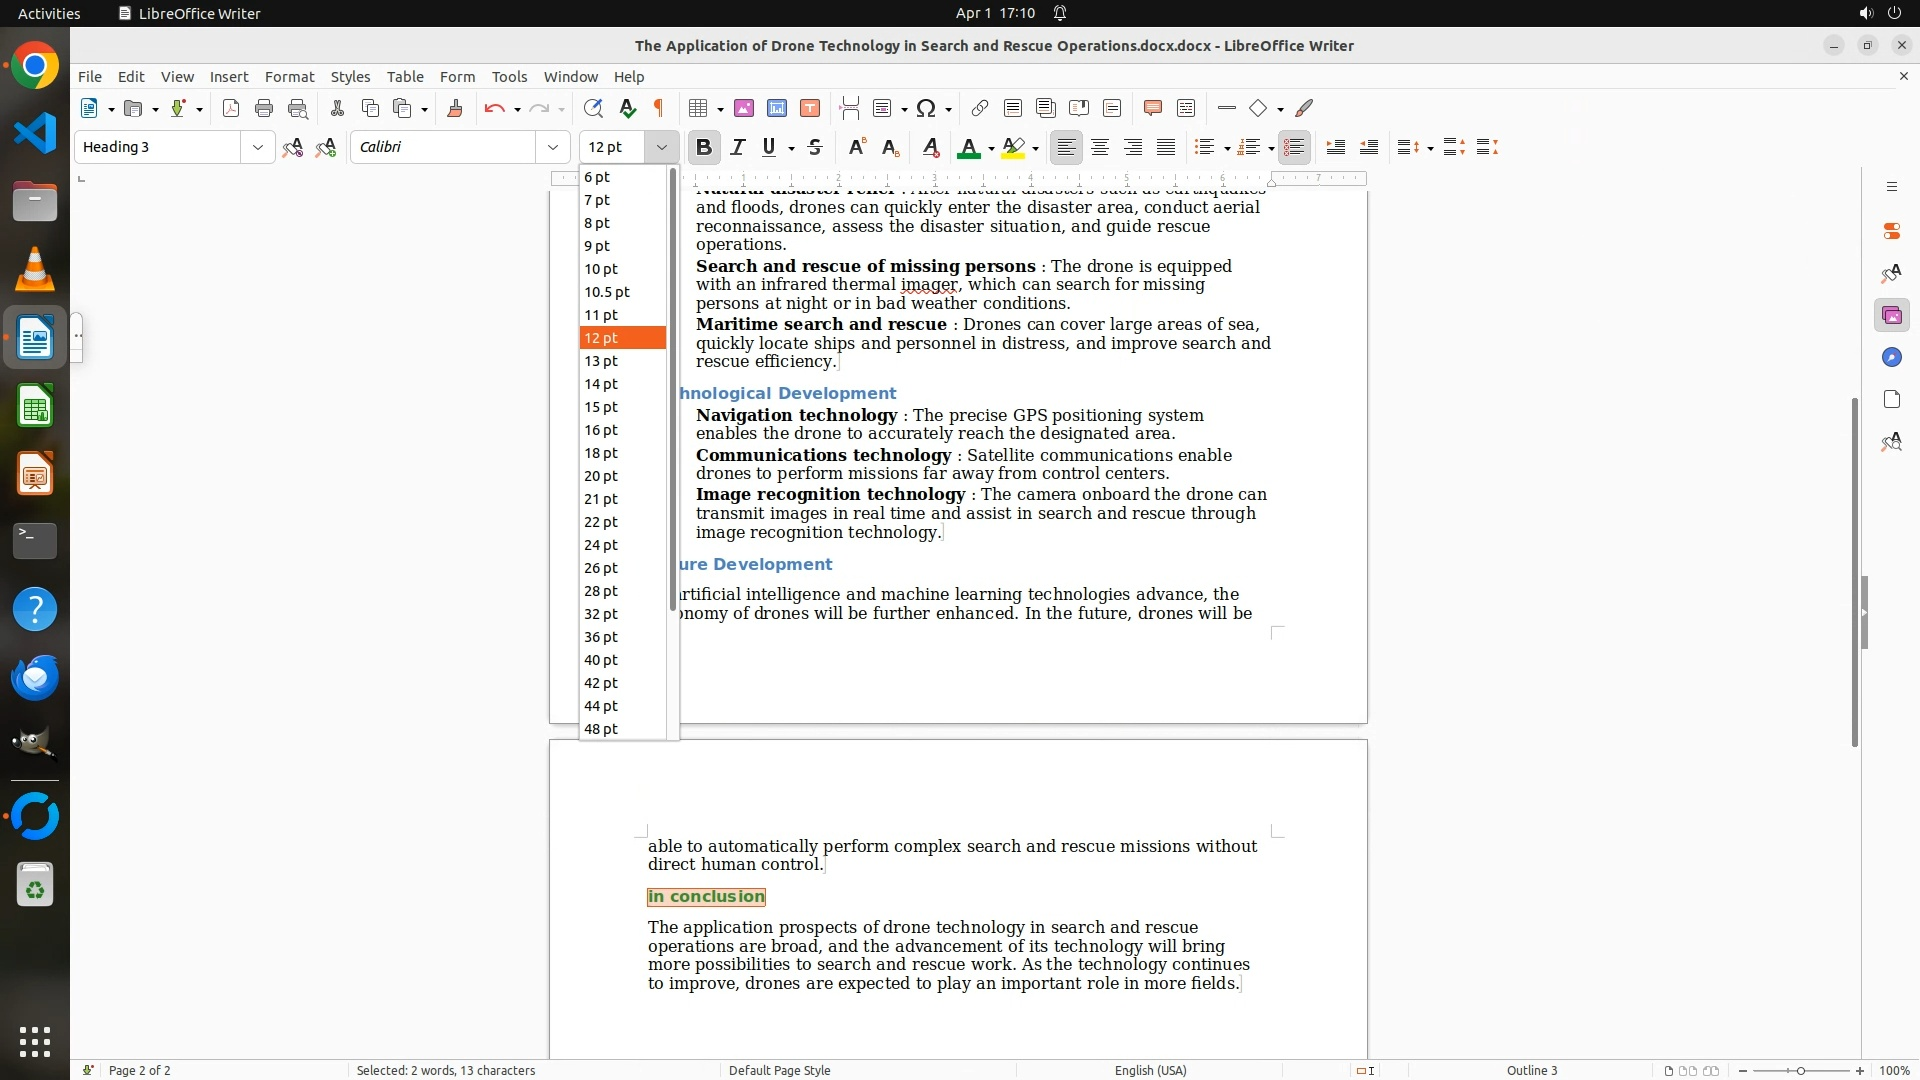Expand the Paragraph Style dropdown
This screenshot has height=1080, width=1920.
tap(258, 147)
